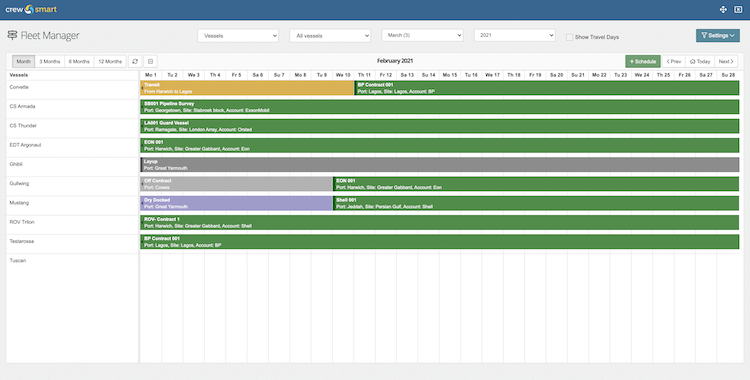Go to the Next period

click(x=726, y=61)
